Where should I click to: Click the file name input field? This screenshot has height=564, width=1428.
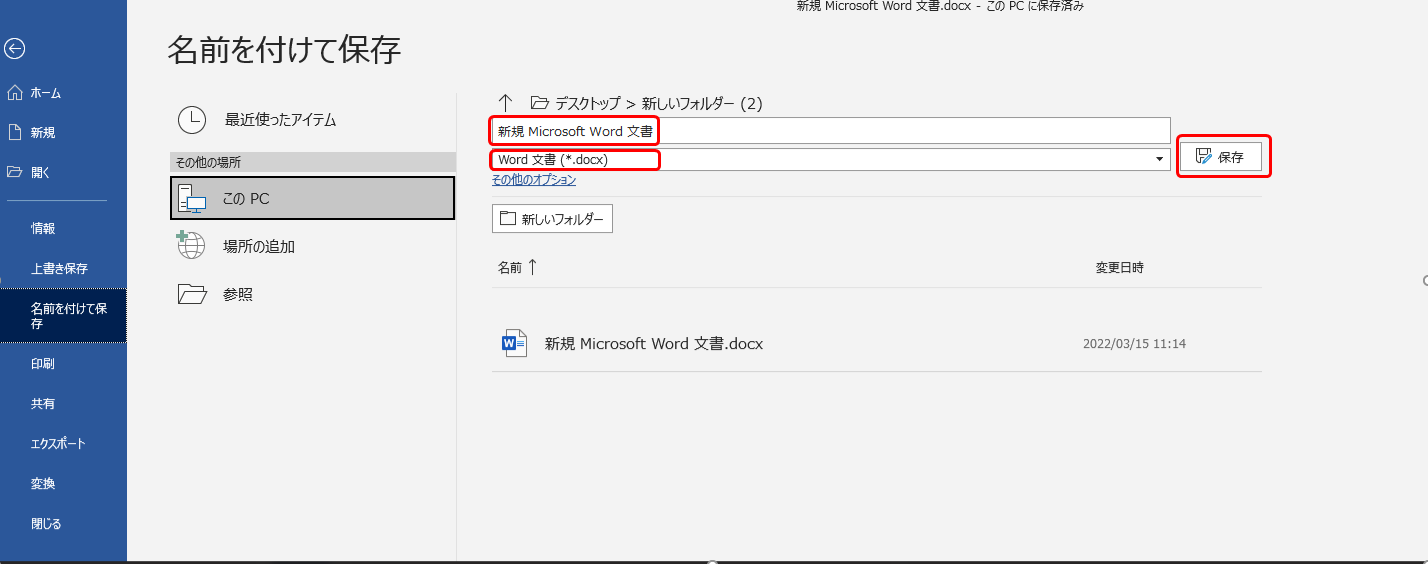click(x=830, y=130)
